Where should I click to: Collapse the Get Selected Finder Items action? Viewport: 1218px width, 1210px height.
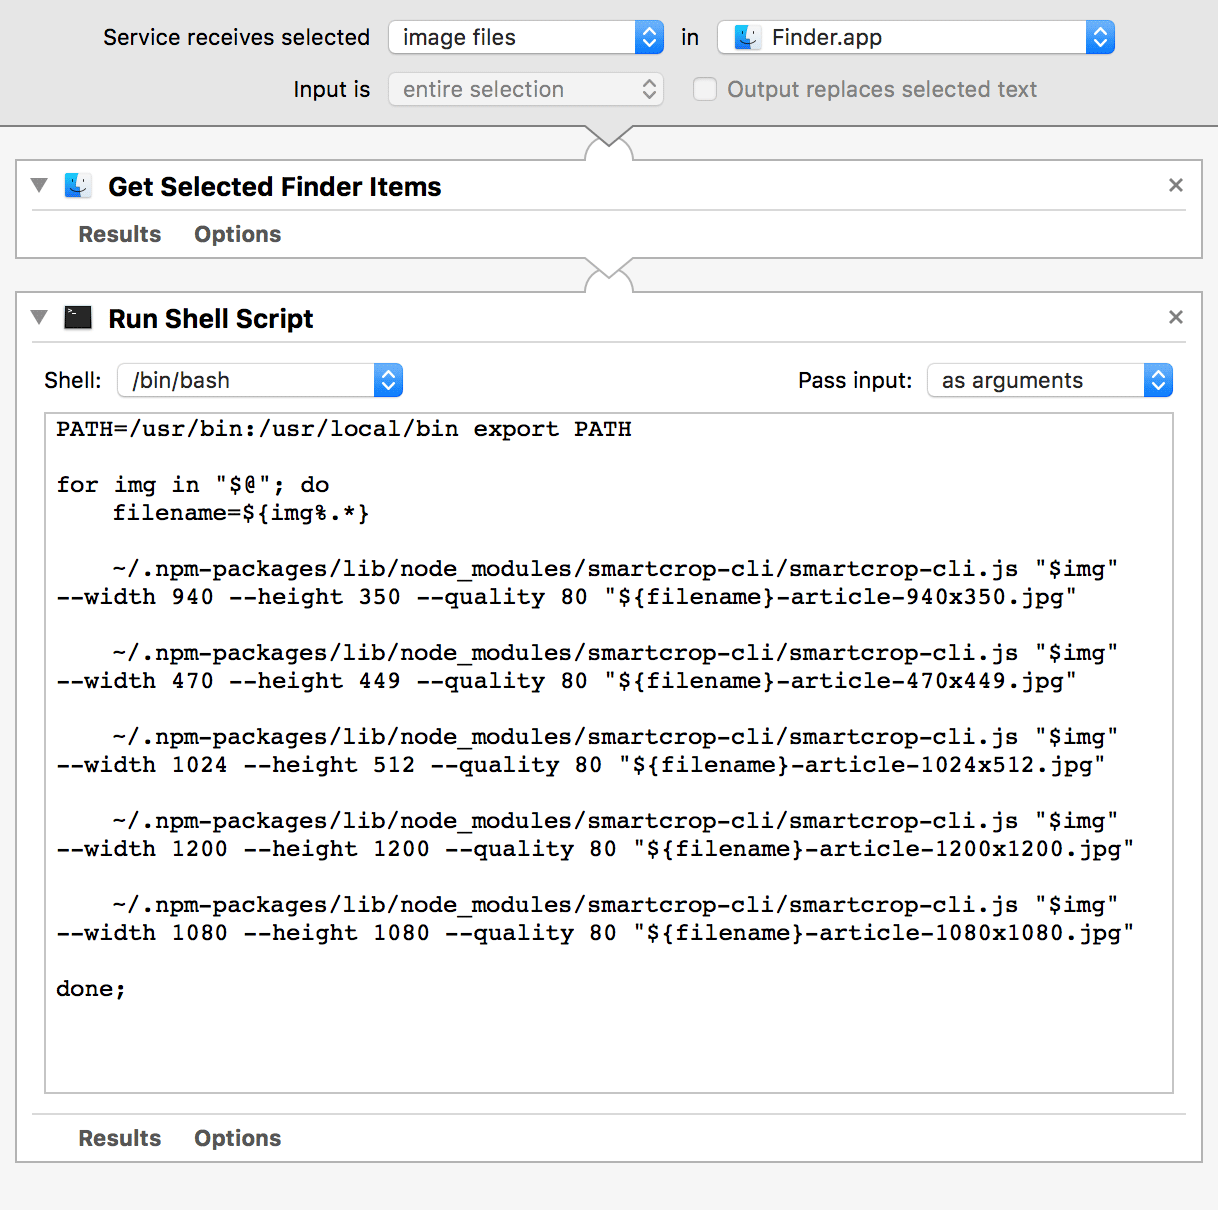tap(39, 185)
